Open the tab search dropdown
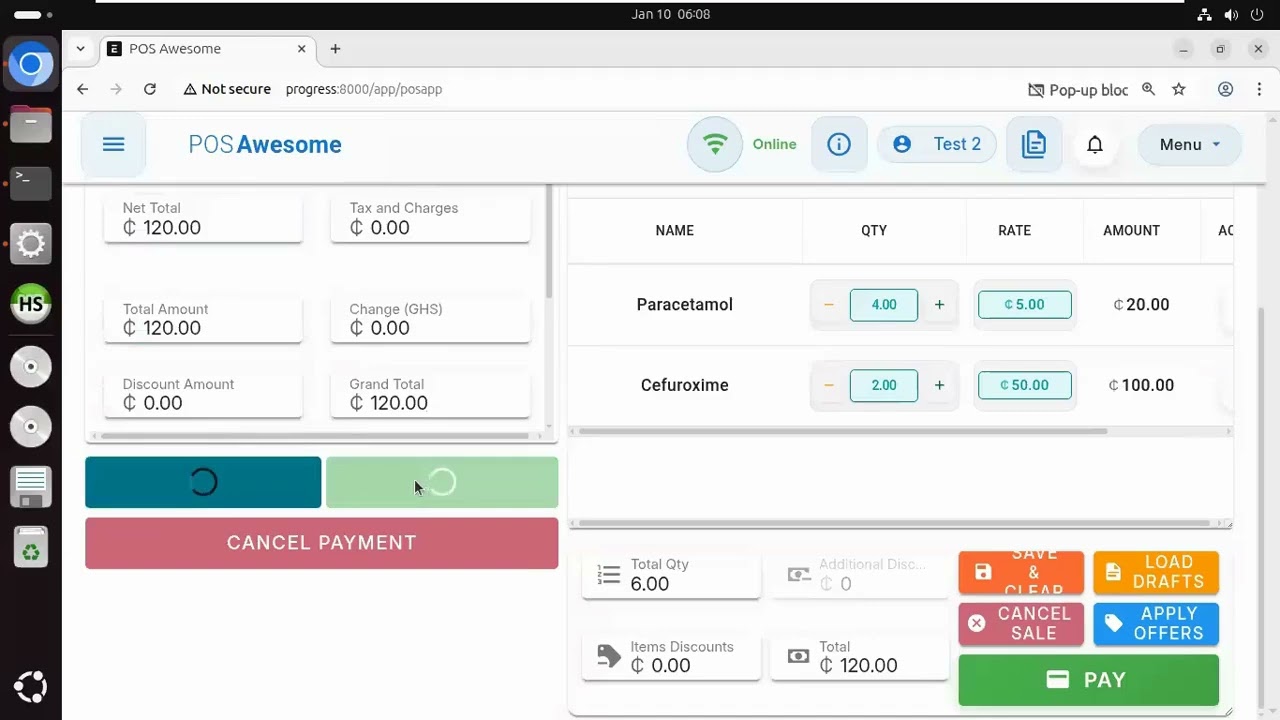 (80, 48)
